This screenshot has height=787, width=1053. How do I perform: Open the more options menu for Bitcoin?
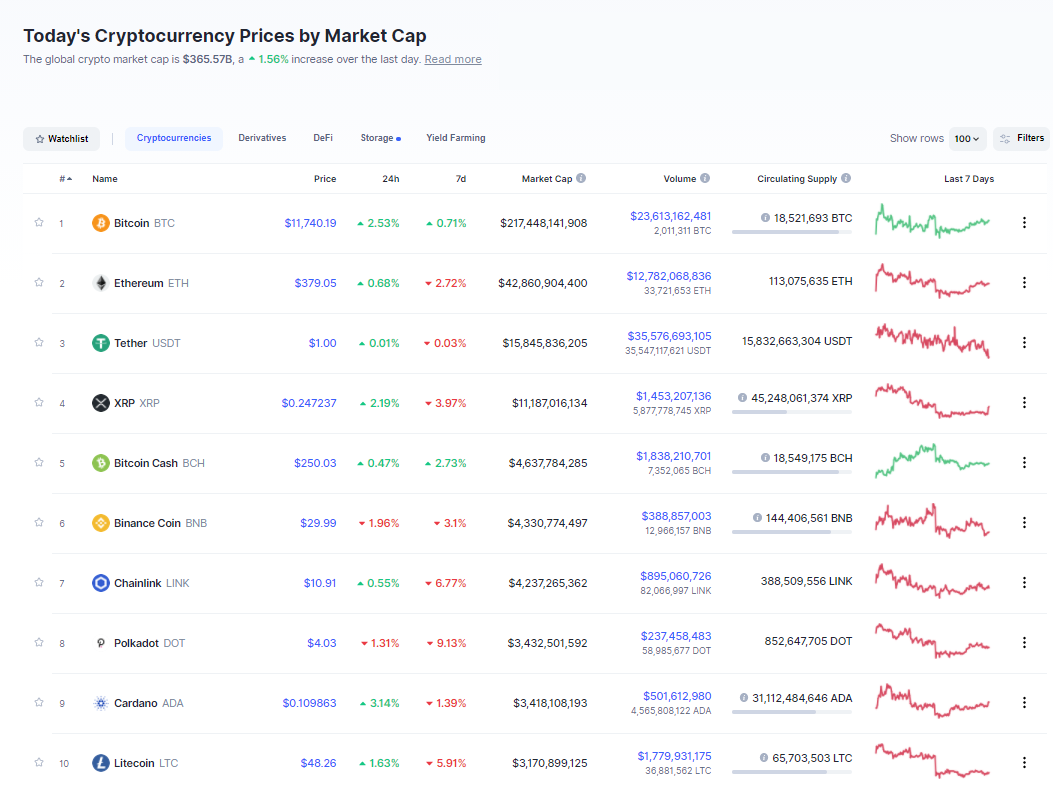[1024, 222]
